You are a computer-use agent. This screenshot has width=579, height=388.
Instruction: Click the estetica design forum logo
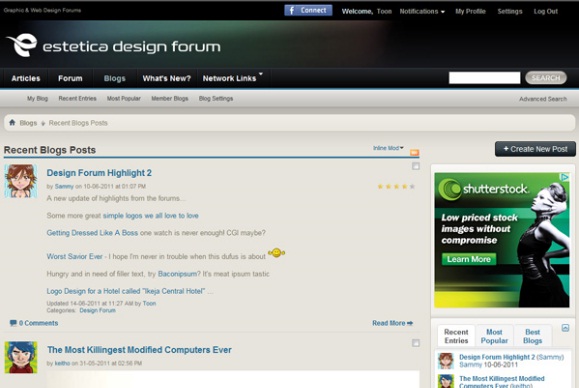[113, 45]
